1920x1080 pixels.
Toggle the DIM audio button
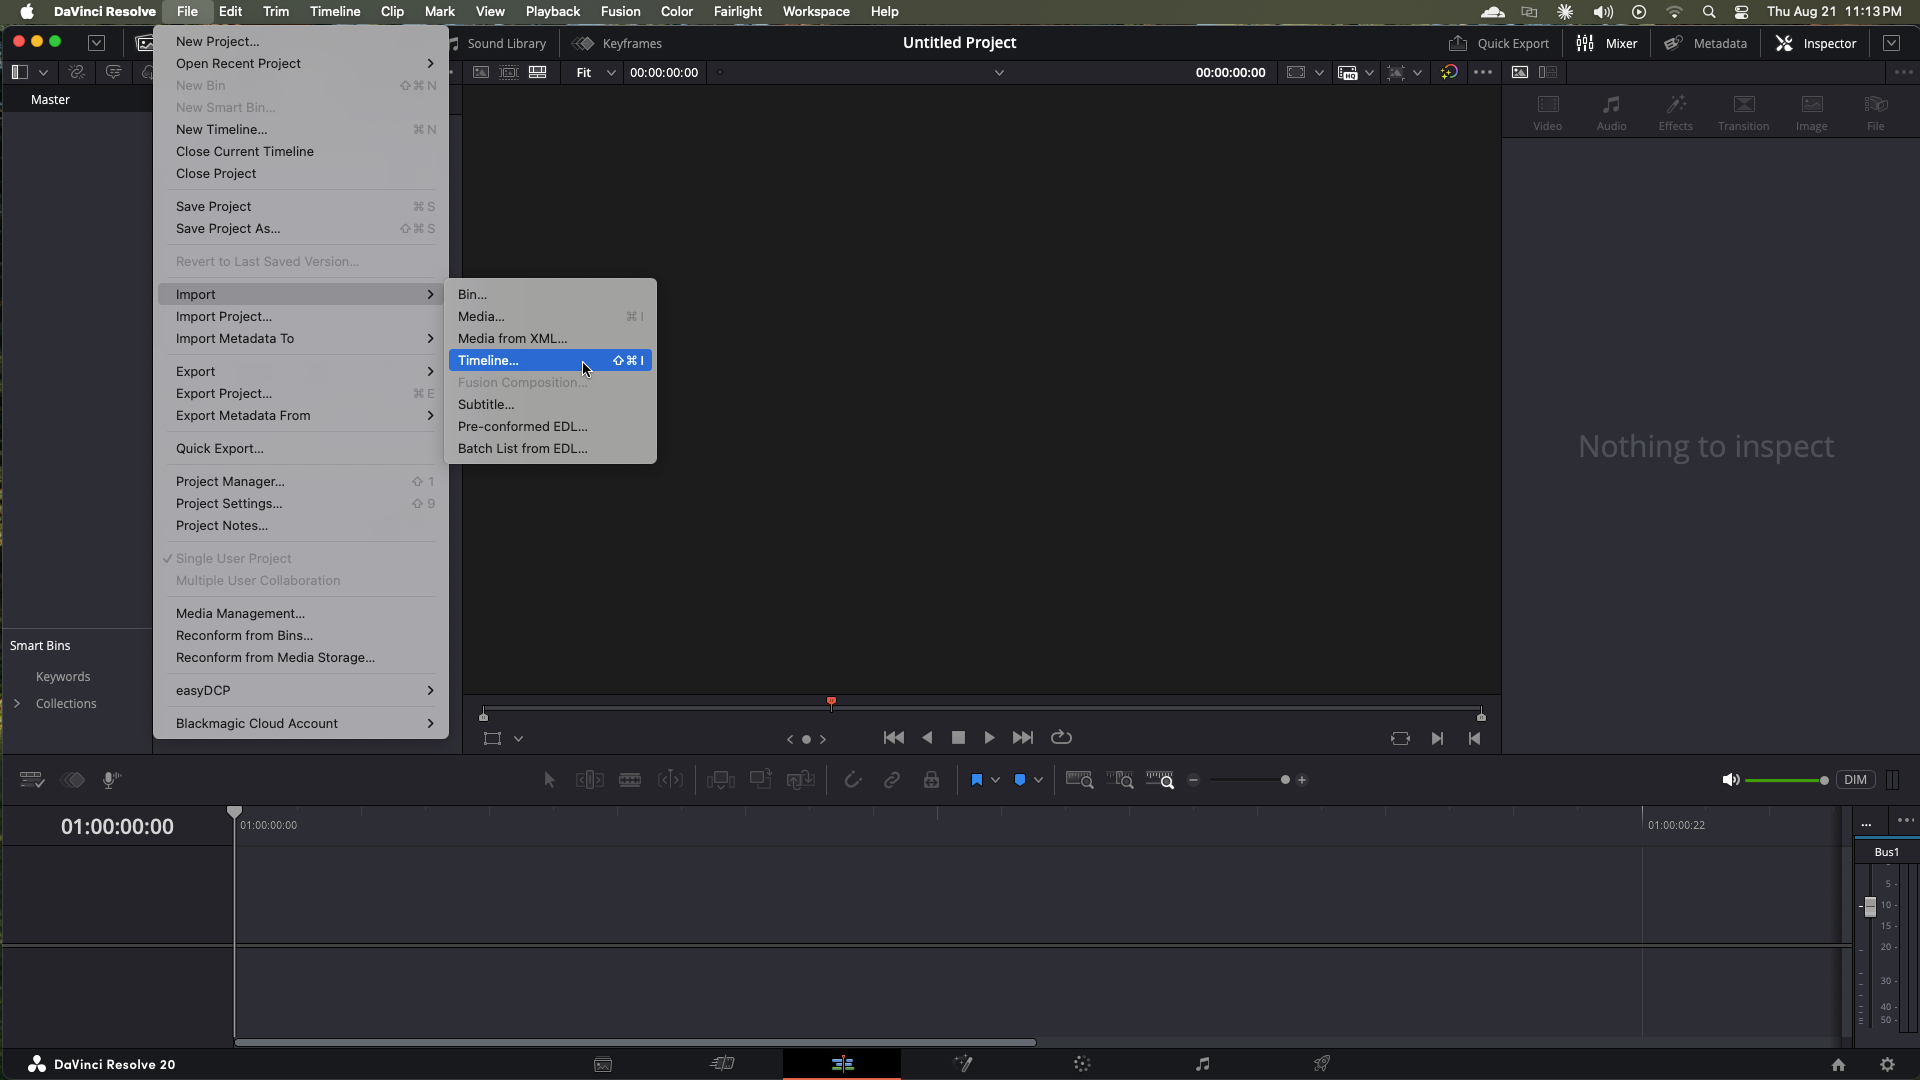pyautogui.click(x=1855, y=780)
